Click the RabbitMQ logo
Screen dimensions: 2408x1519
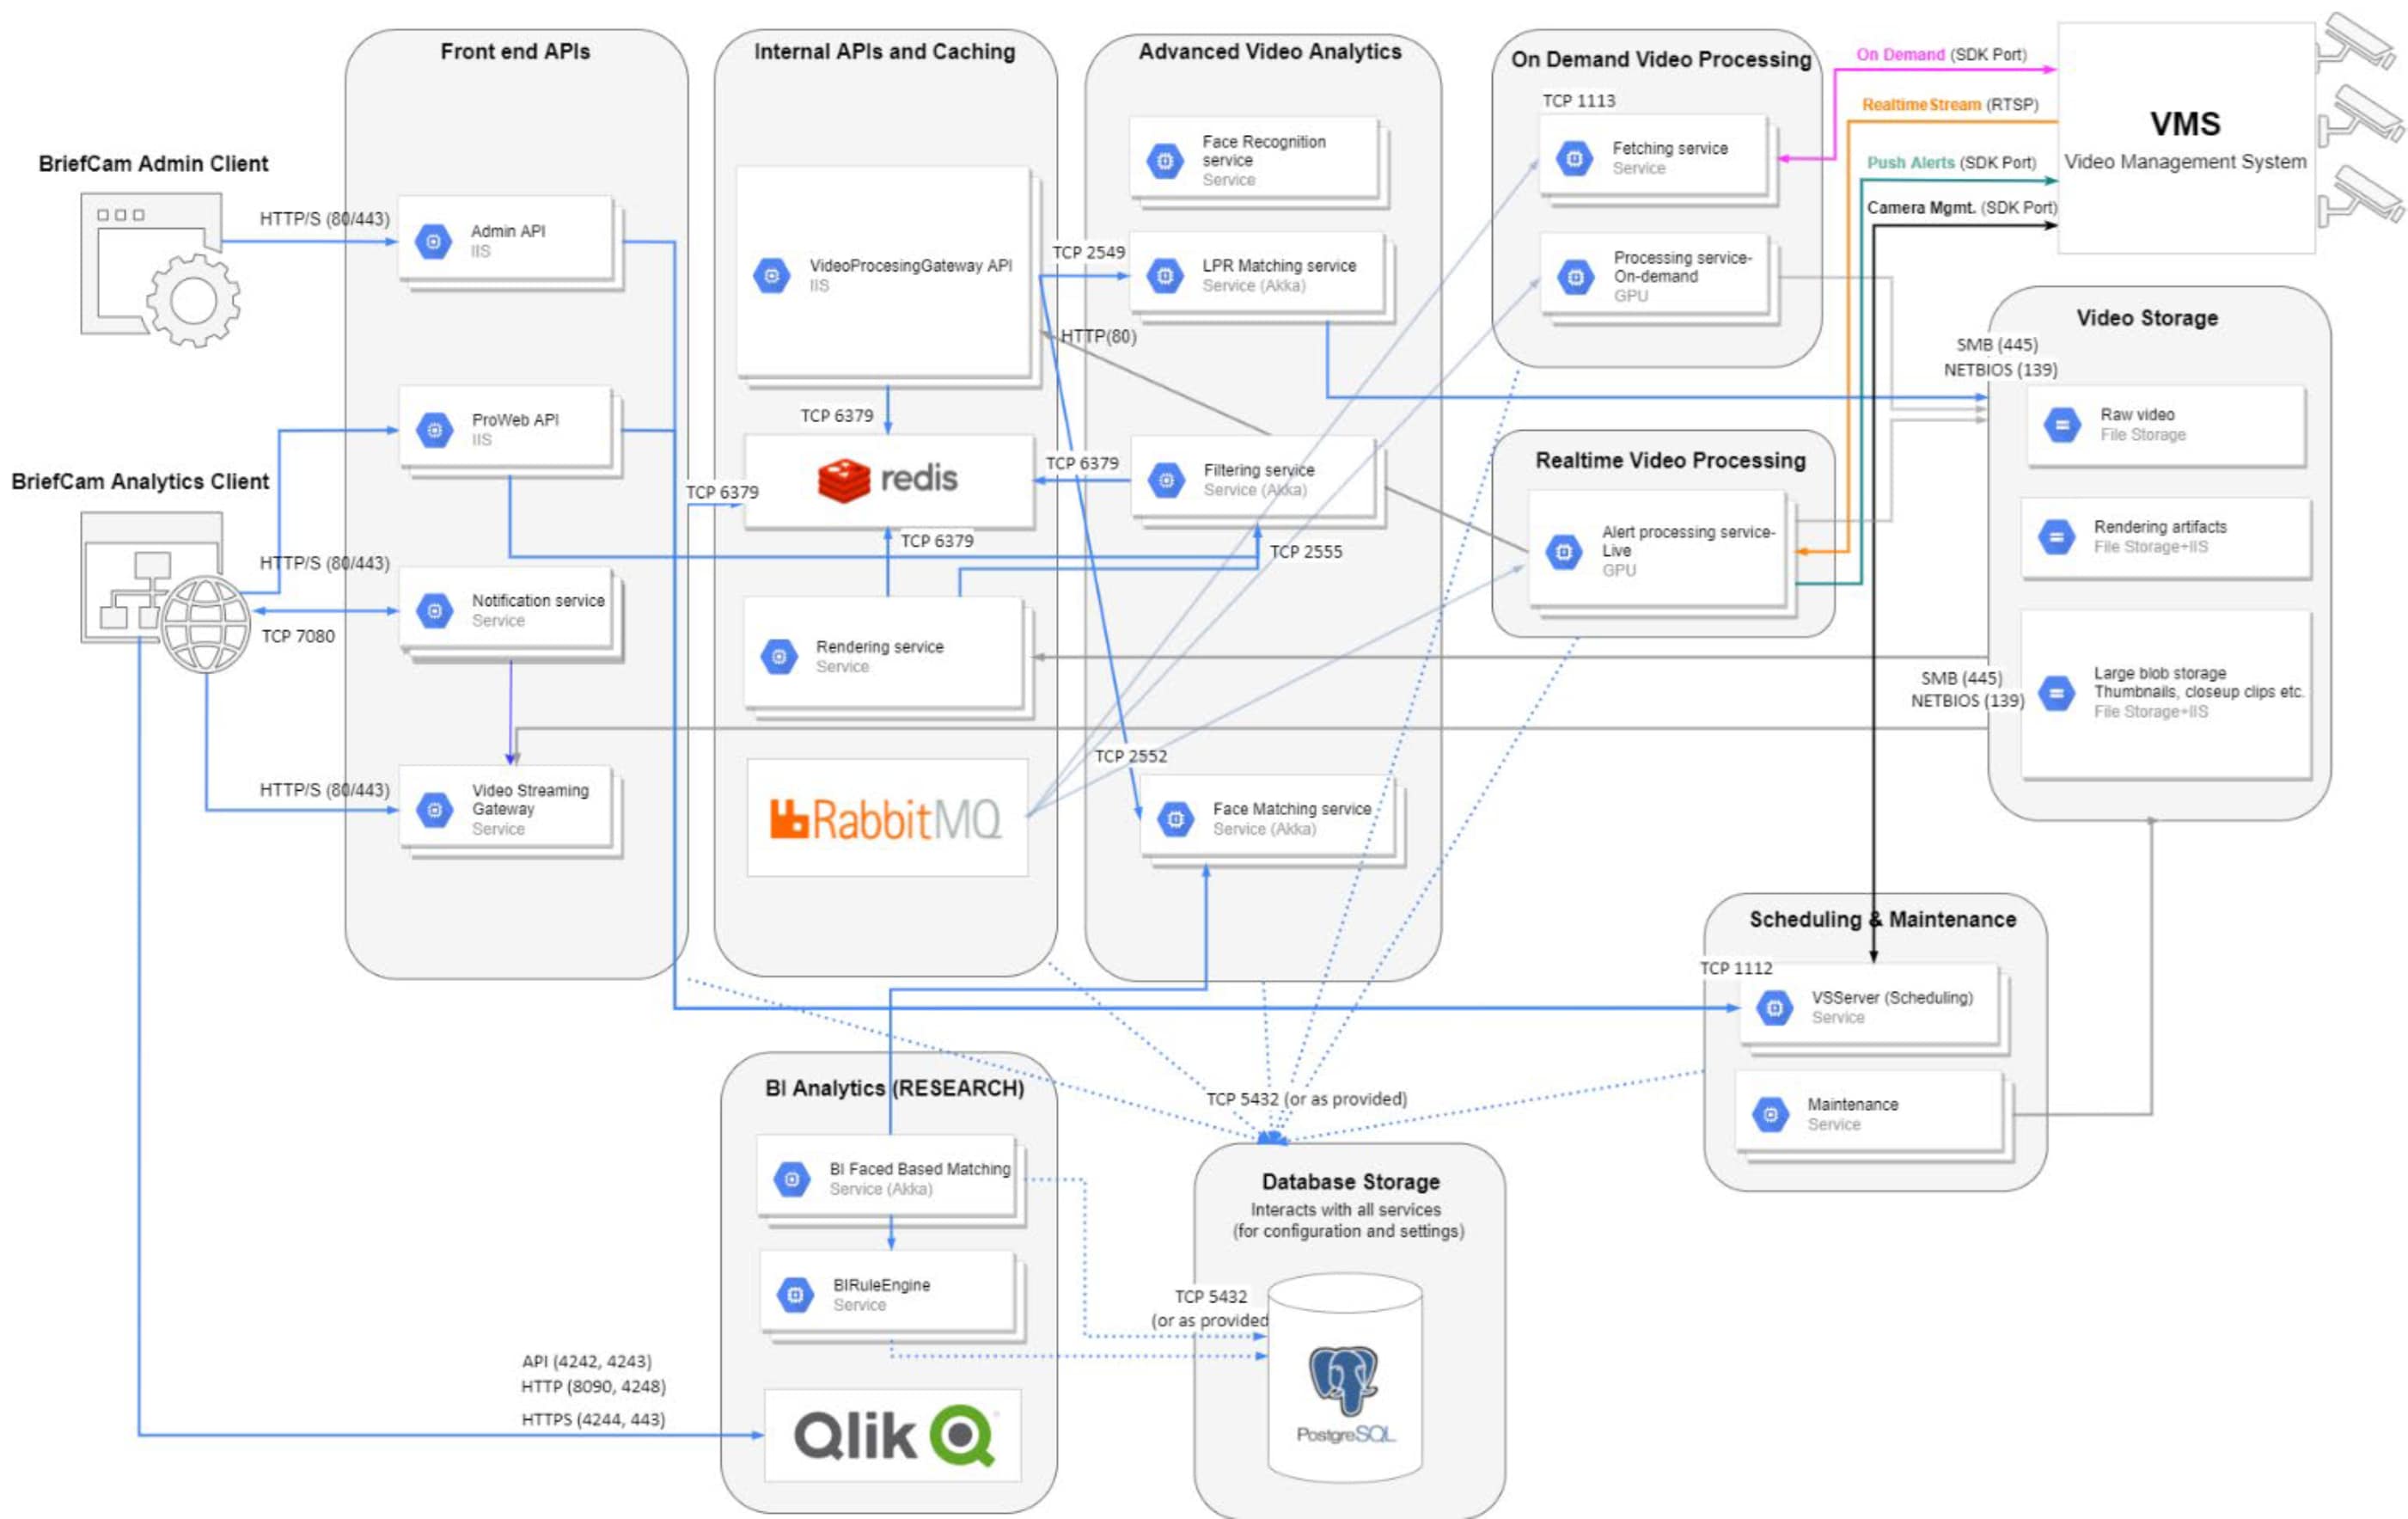pyautogui.click(x=886, y=819)
